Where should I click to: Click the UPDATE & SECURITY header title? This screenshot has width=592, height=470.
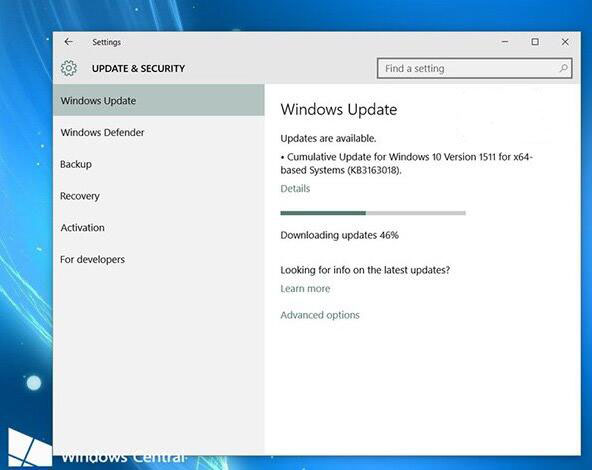(138, 68)
